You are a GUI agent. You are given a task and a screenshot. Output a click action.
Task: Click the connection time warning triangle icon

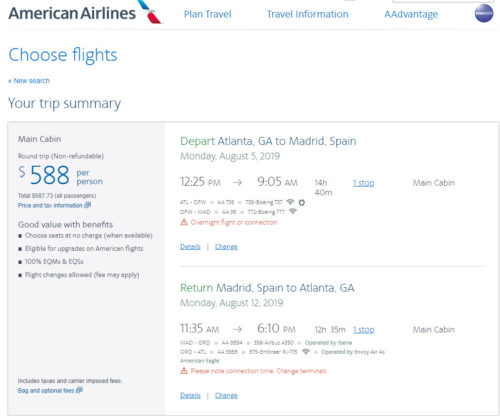point(184,371)
